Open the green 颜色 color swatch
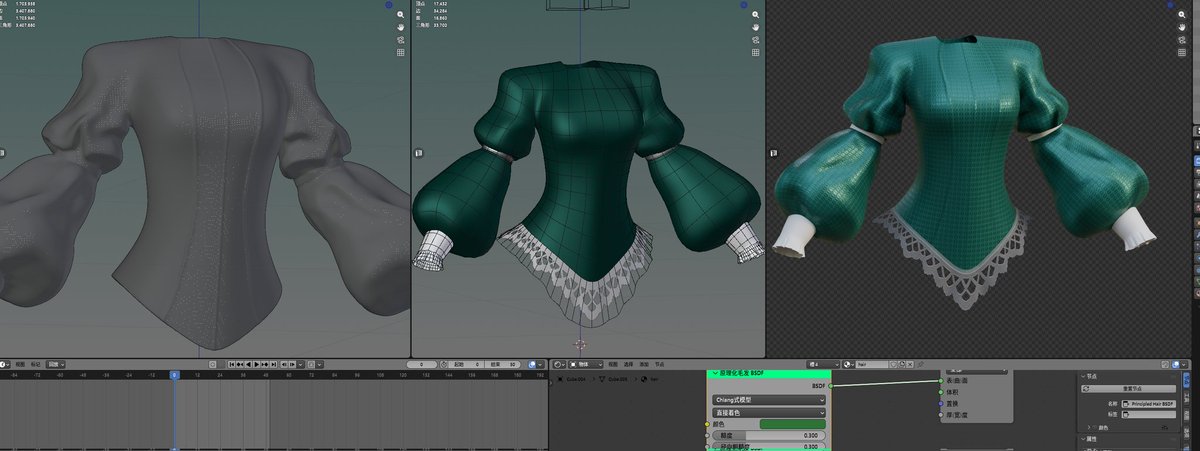Screen dimensions: 1200x451 coord(792,424)
